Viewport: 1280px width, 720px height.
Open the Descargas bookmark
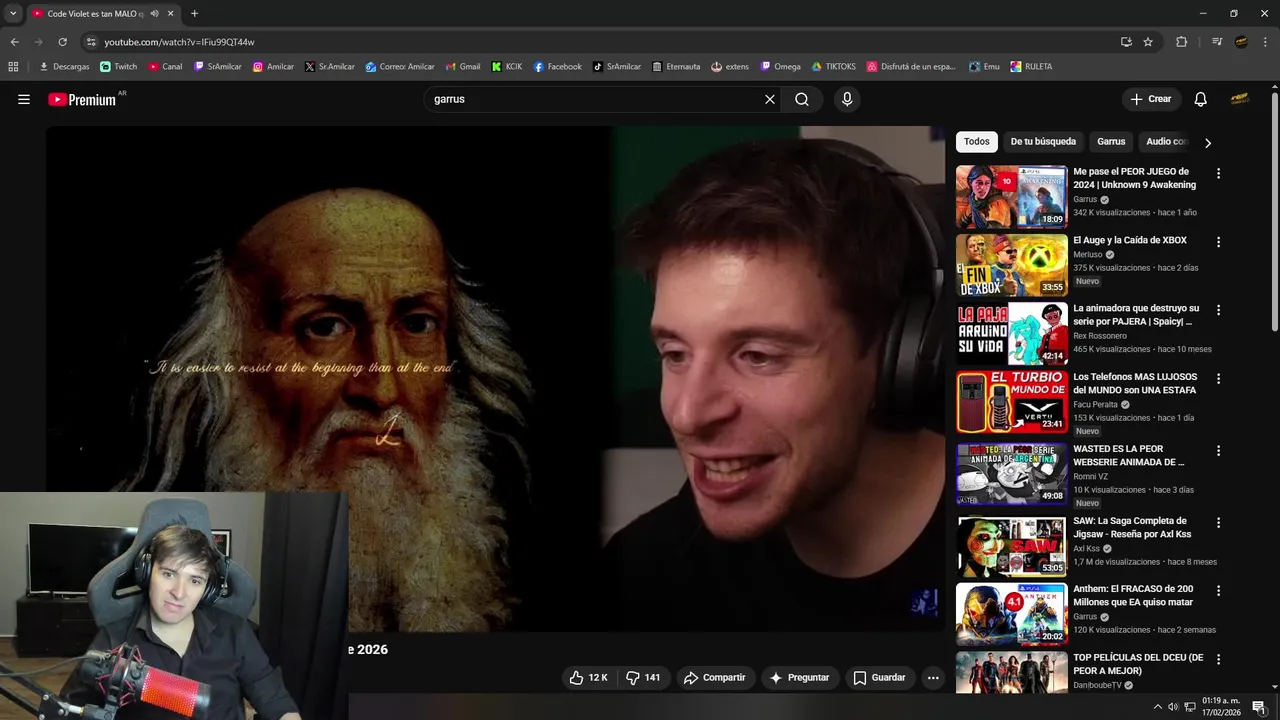coord(64,67)
